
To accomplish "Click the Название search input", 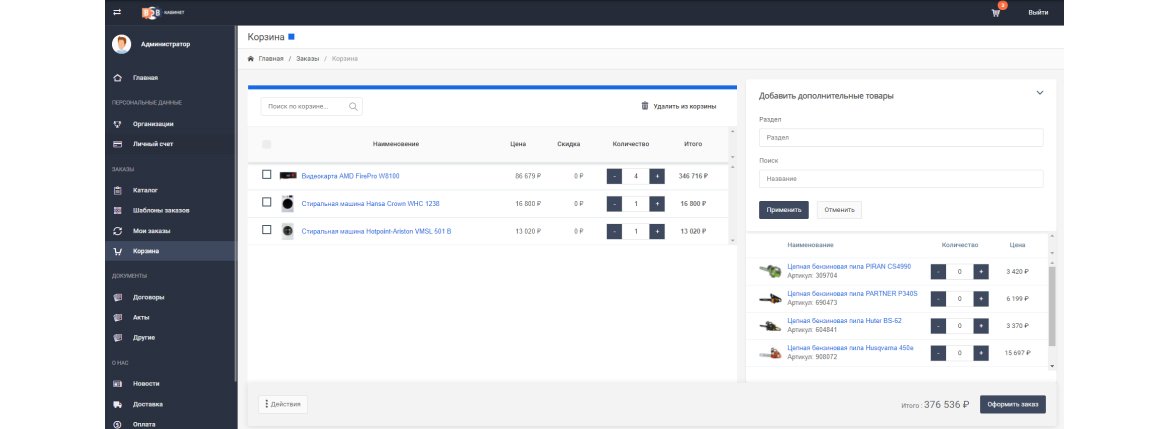I will [x=901, y=178].
